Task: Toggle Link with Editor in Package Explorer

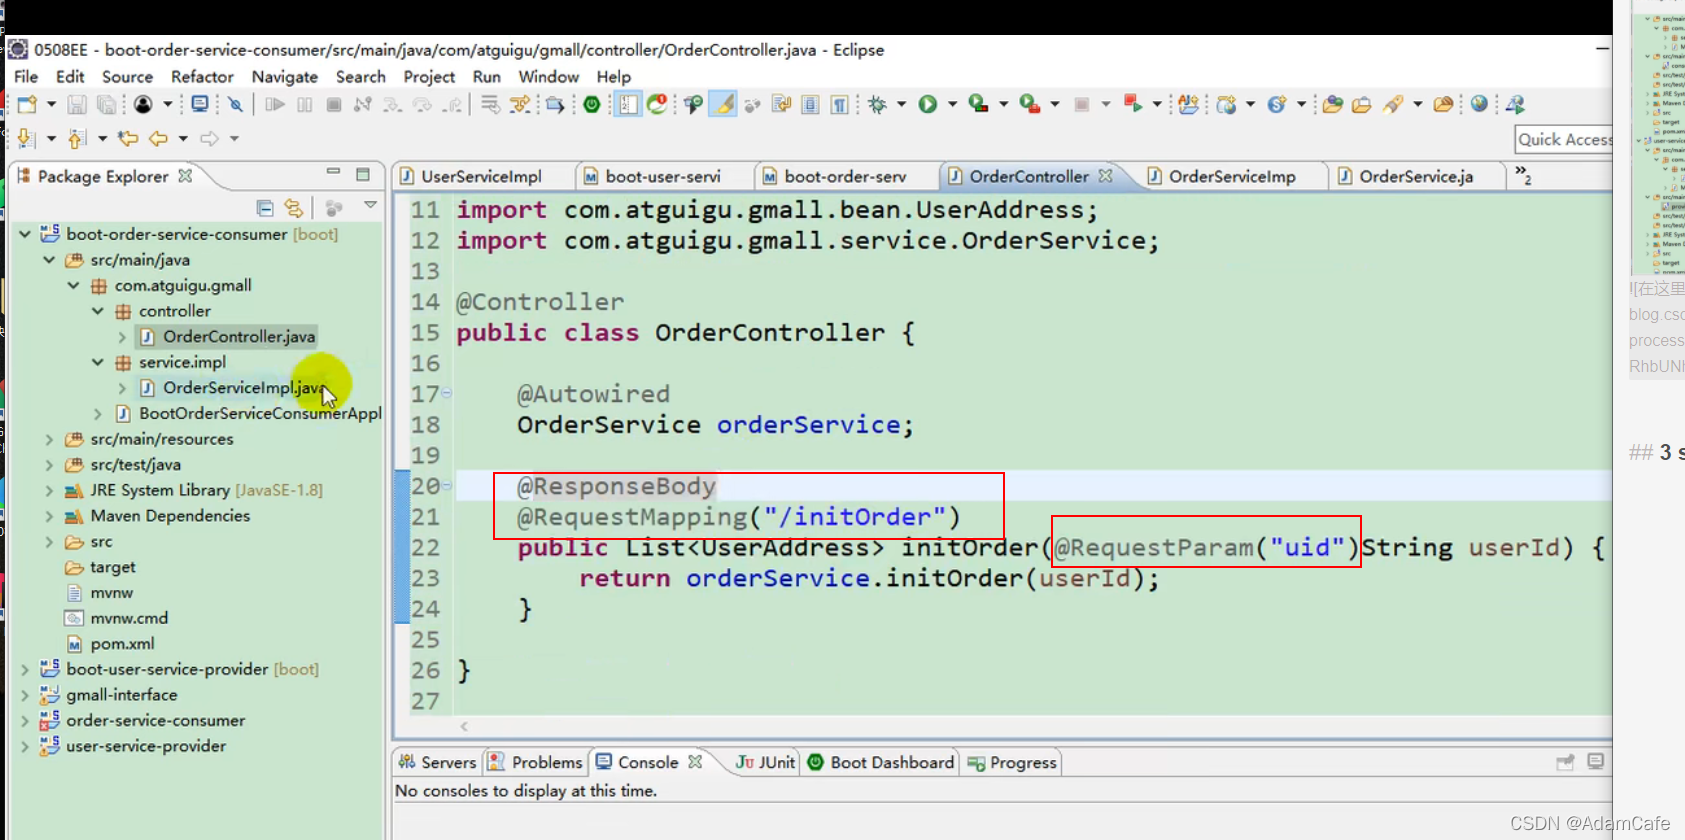Action: click(293, 207)
